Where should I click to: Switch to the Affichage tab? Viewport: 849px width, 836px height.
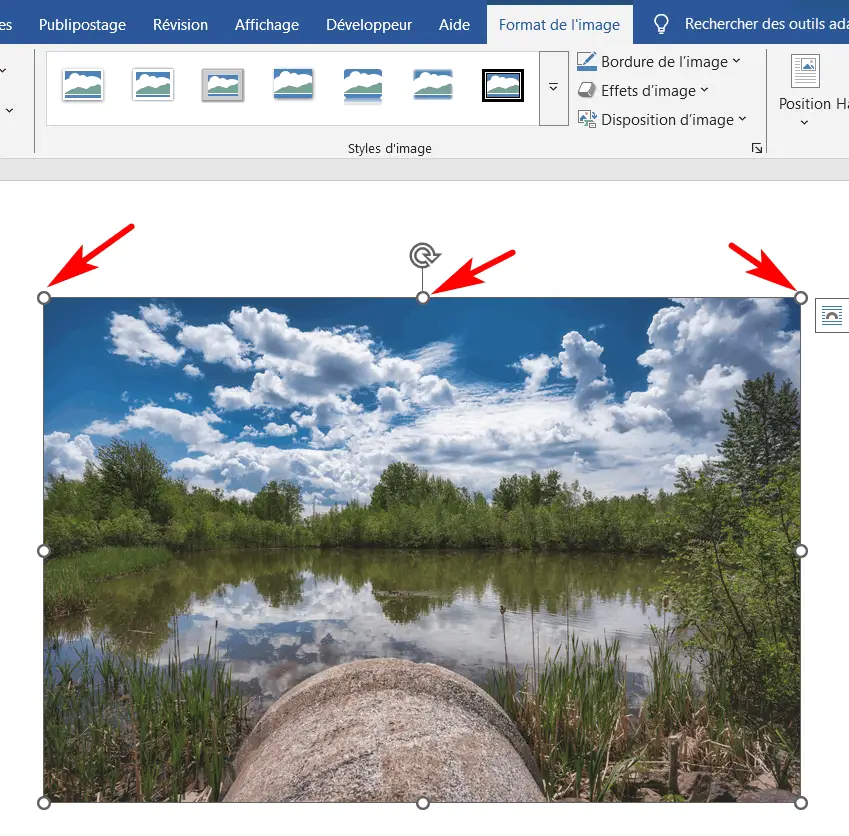tap(267, 25)
